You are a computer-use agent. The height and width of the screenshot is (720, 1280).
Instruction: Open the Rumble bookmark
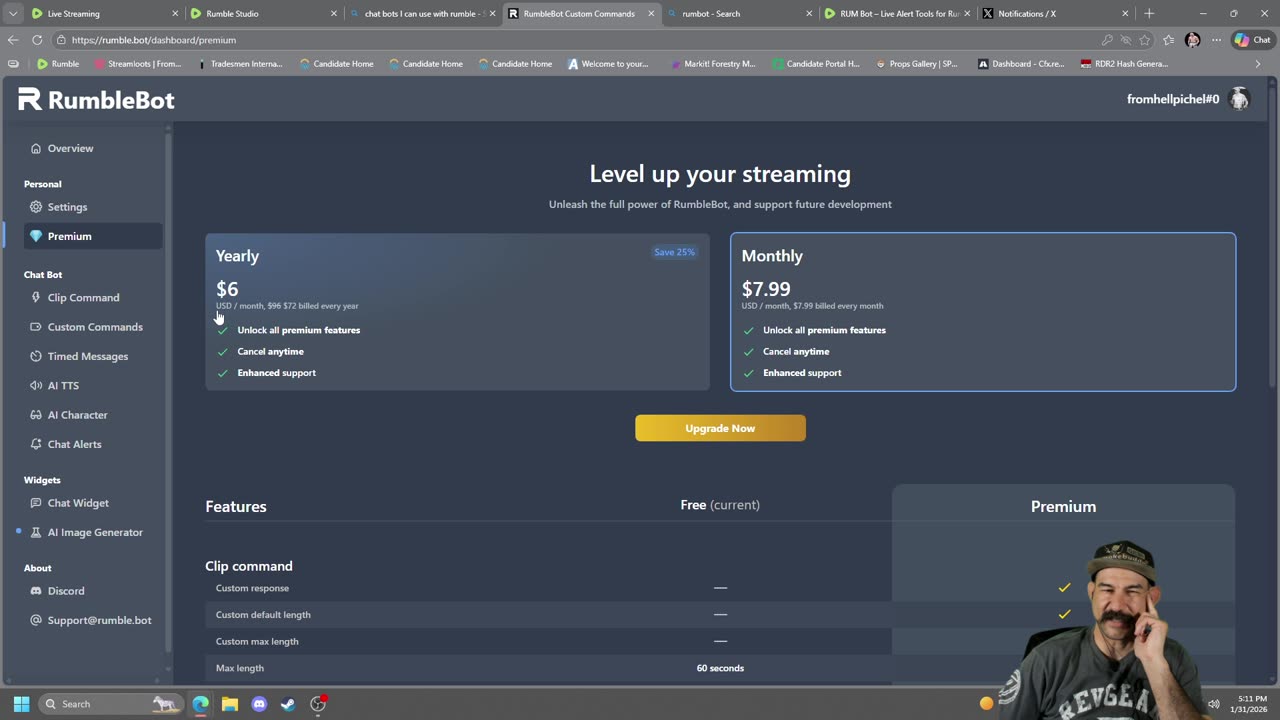point(58,64)
